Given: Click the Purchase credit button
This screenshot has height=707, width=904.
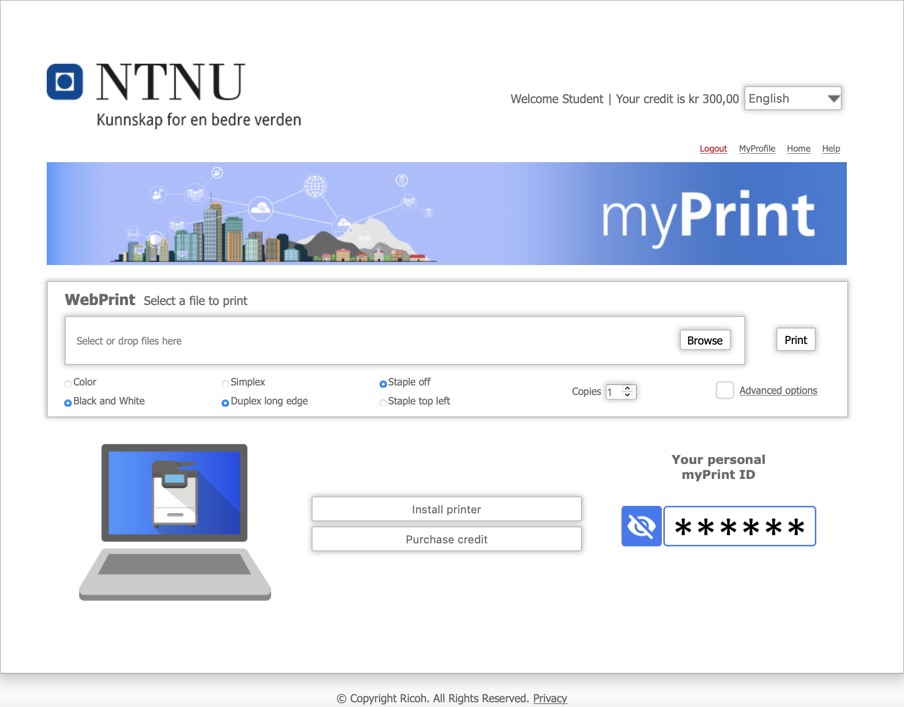Looking at the screenshot, I should coord(447,539).
